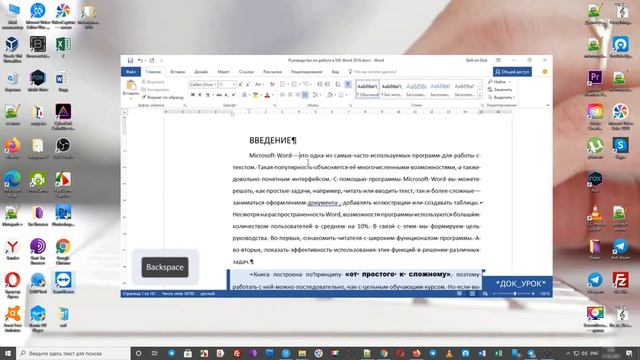Clear all formatting with the eraser icon

(x=272, y=84)
